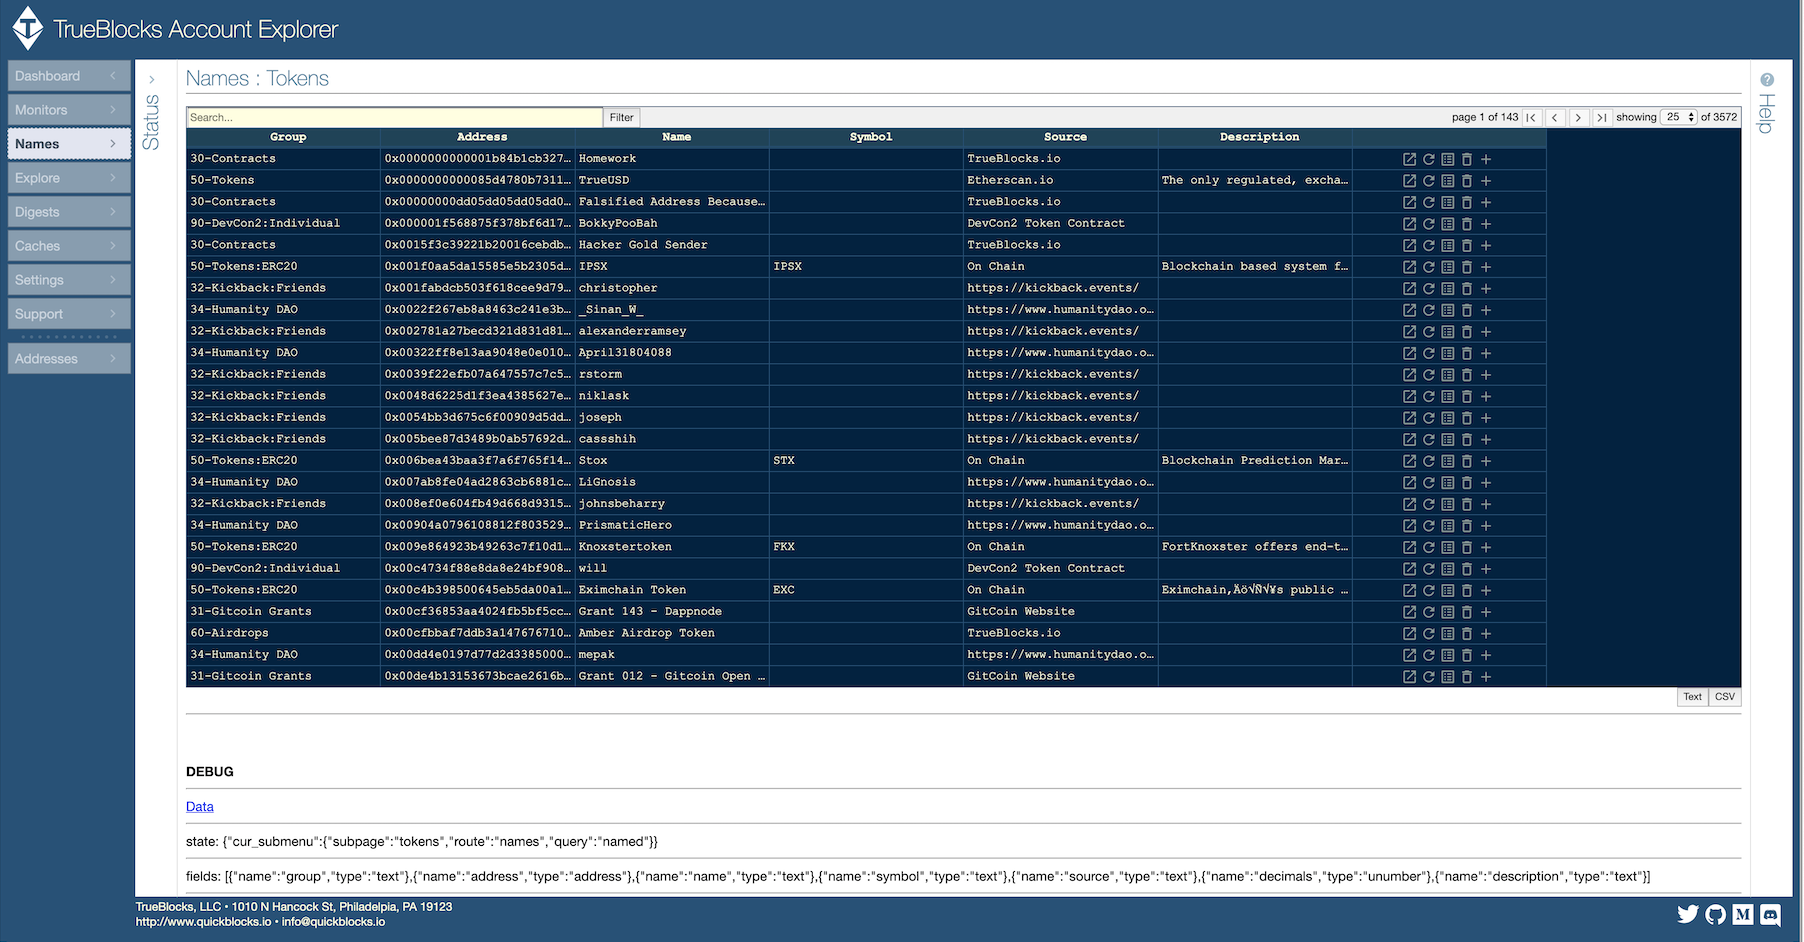Expand the Dashboard menu chevron
The height and width of the screenshot is (942, 1804).
(x=113, y=76)
